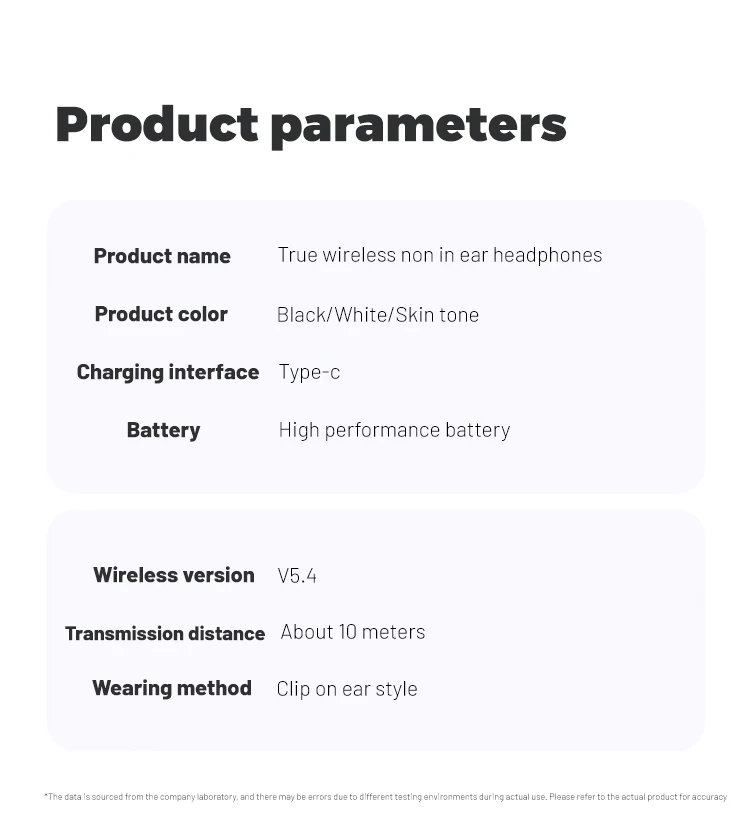Click About 10 meters value
The height and width of the screenshot is (825, 750).
[353, 632]
